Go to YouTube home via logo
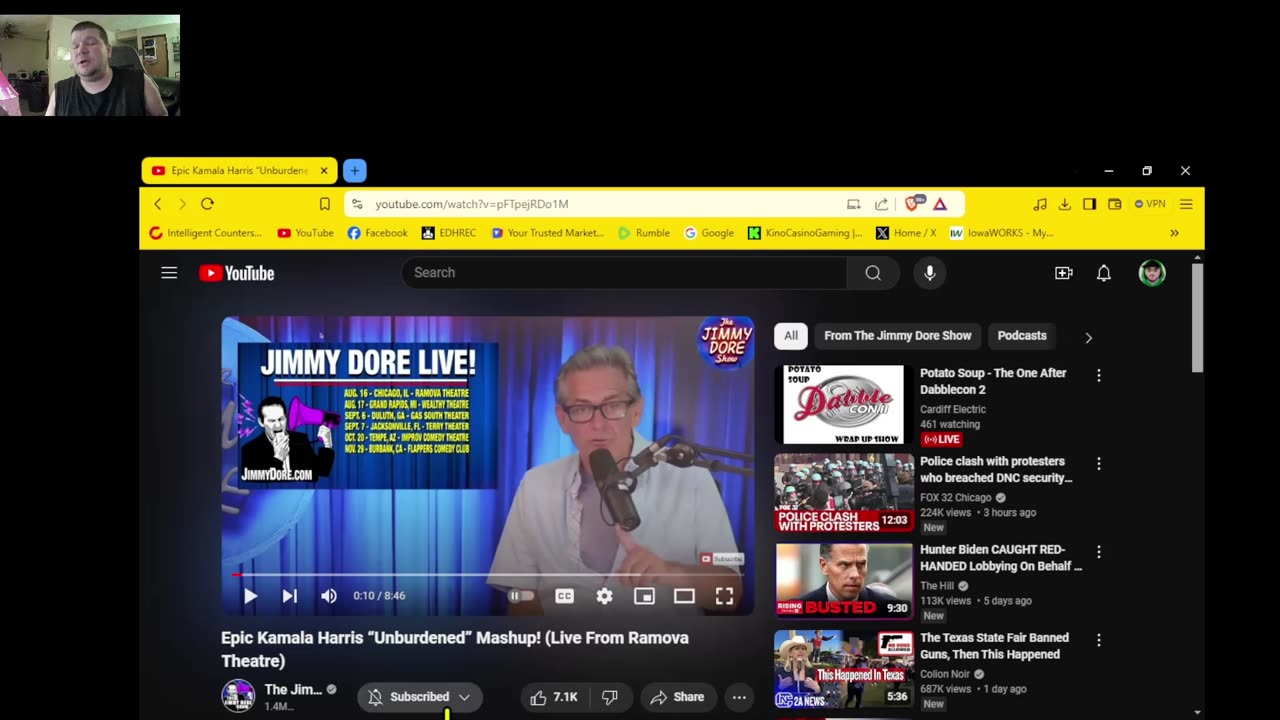Viewport: 1280px width, 720px height. pyautogui.click(x=236, y=273)
